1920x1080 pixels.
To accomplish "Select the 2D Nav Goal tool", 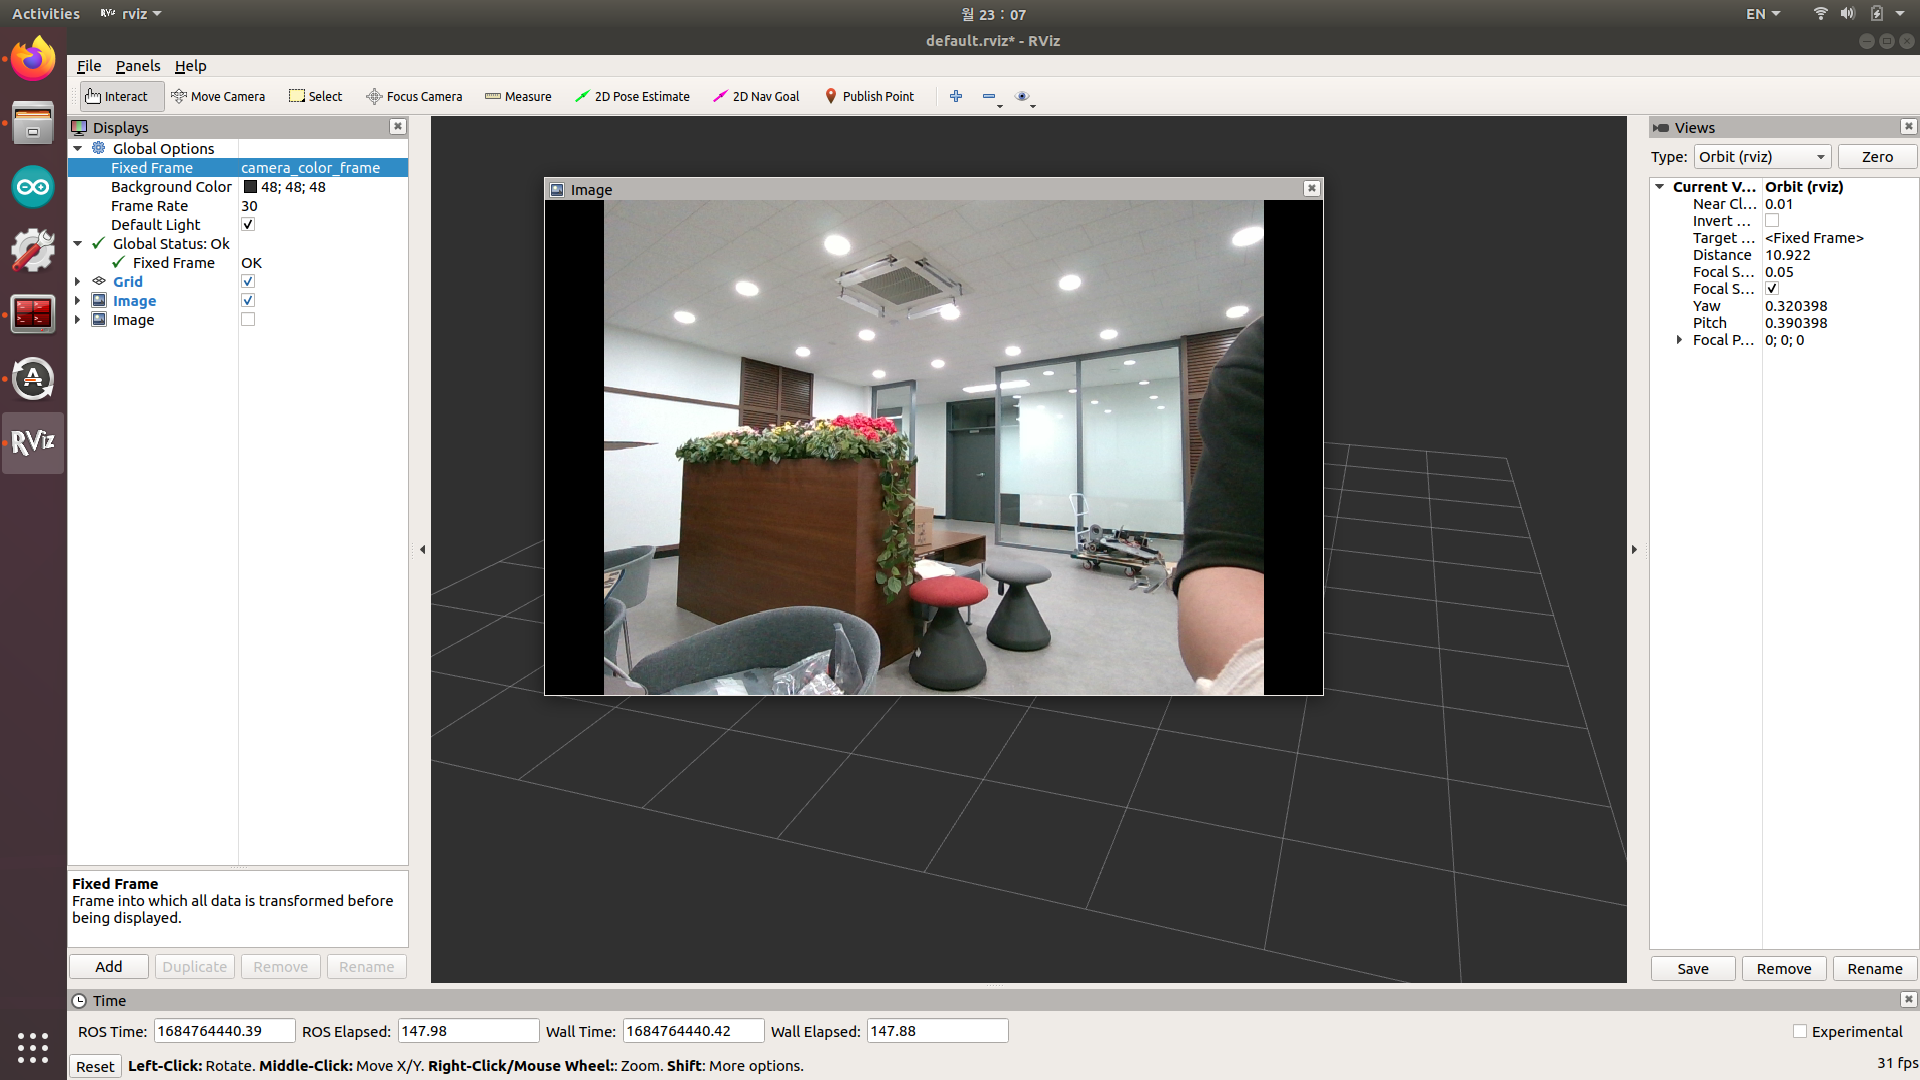I will click(756, 96).
